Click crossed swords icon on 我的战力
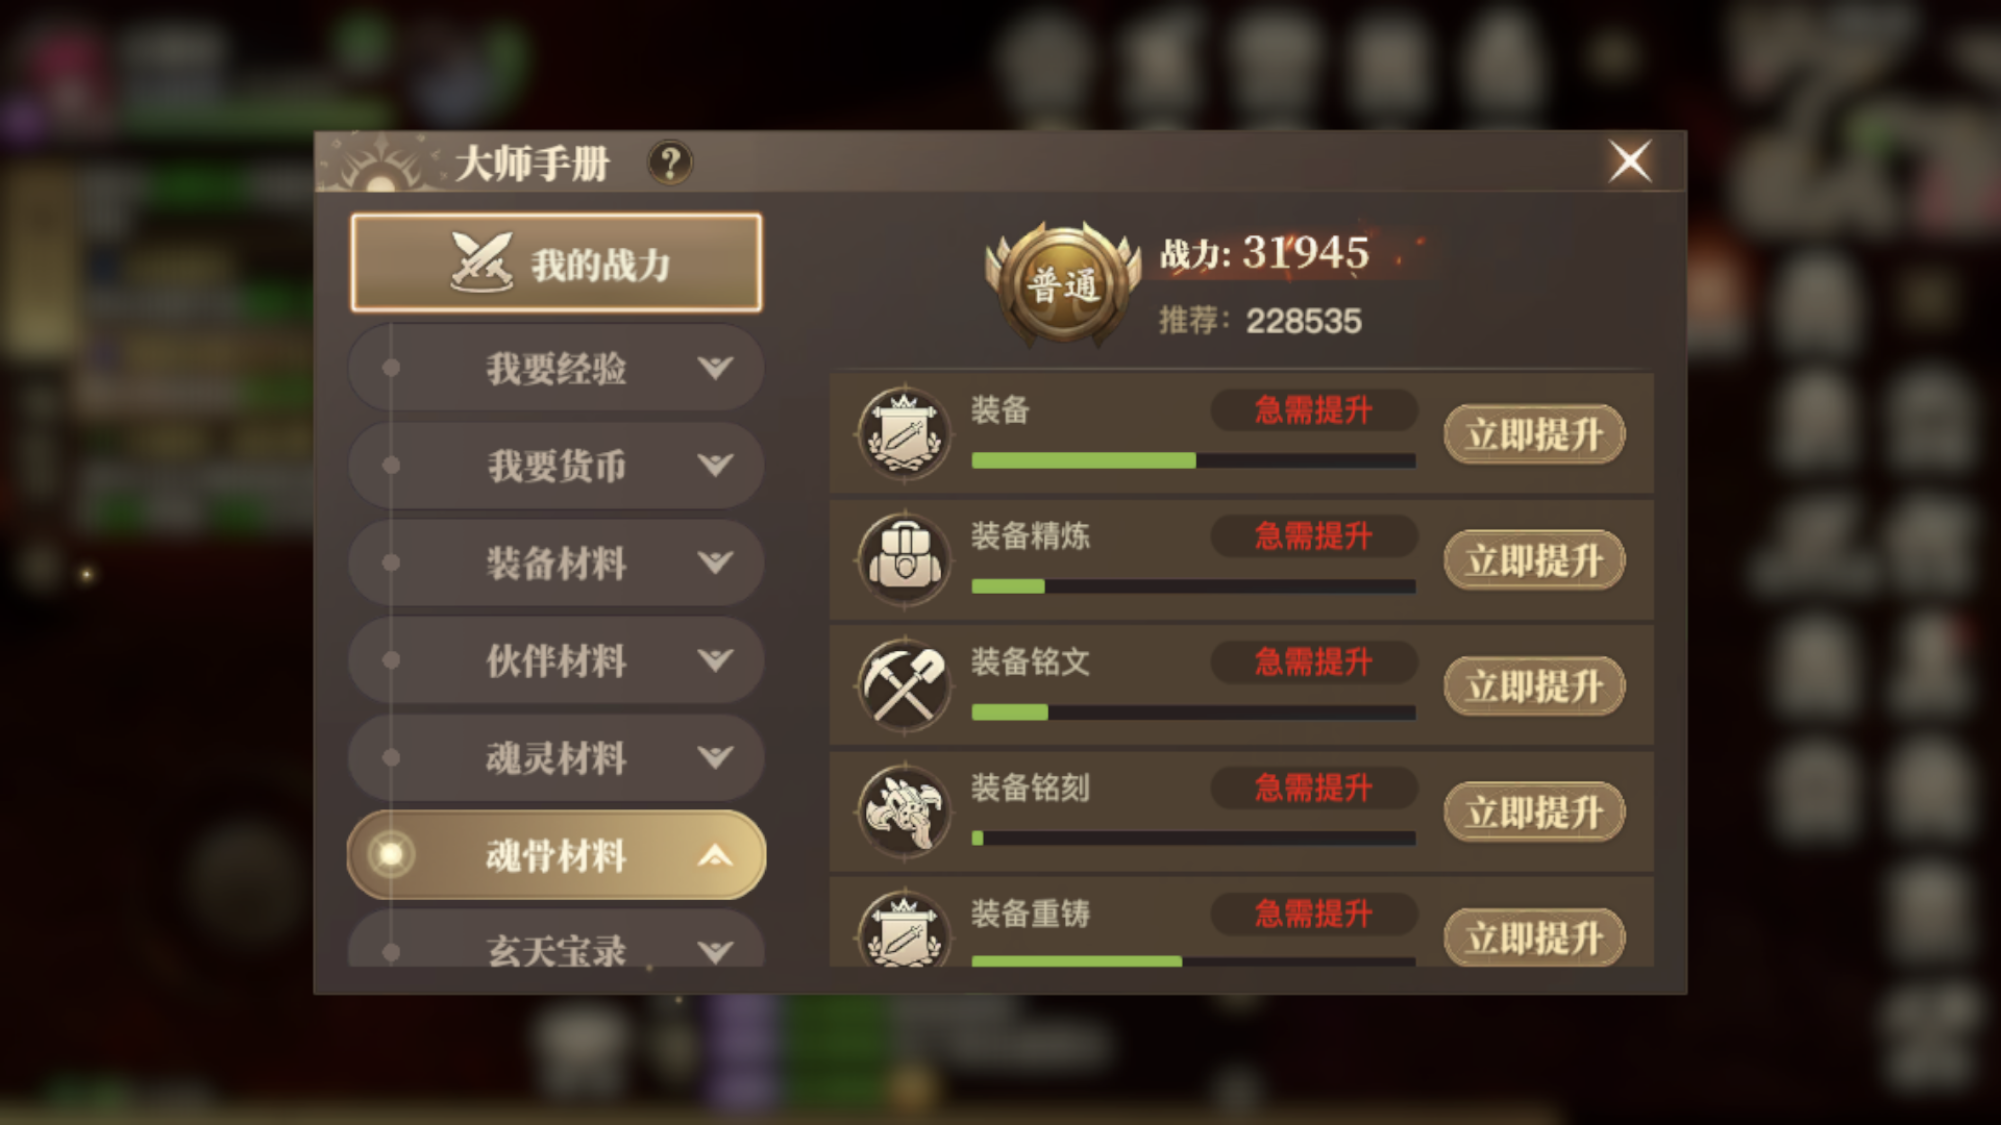This screenshot has width=2001, height=1125. (481, 262)
